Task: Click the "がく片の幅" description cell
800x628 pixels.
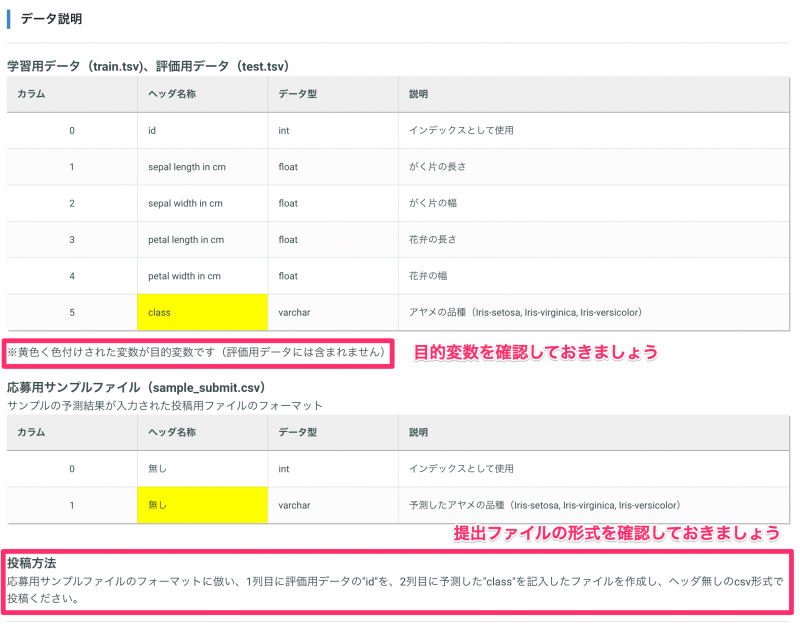Action: click(x=432, y=203)
